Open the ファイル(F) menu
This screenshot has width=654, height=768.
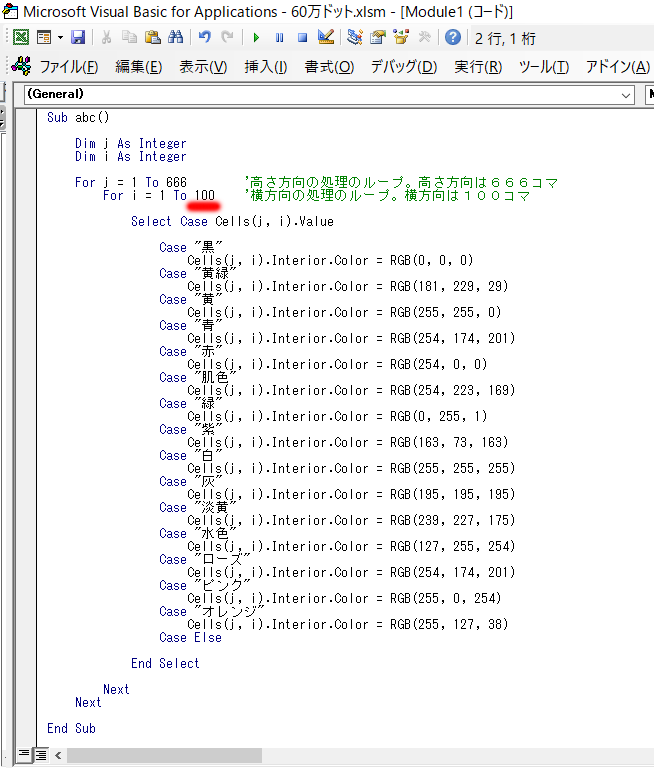pos(69,67)
